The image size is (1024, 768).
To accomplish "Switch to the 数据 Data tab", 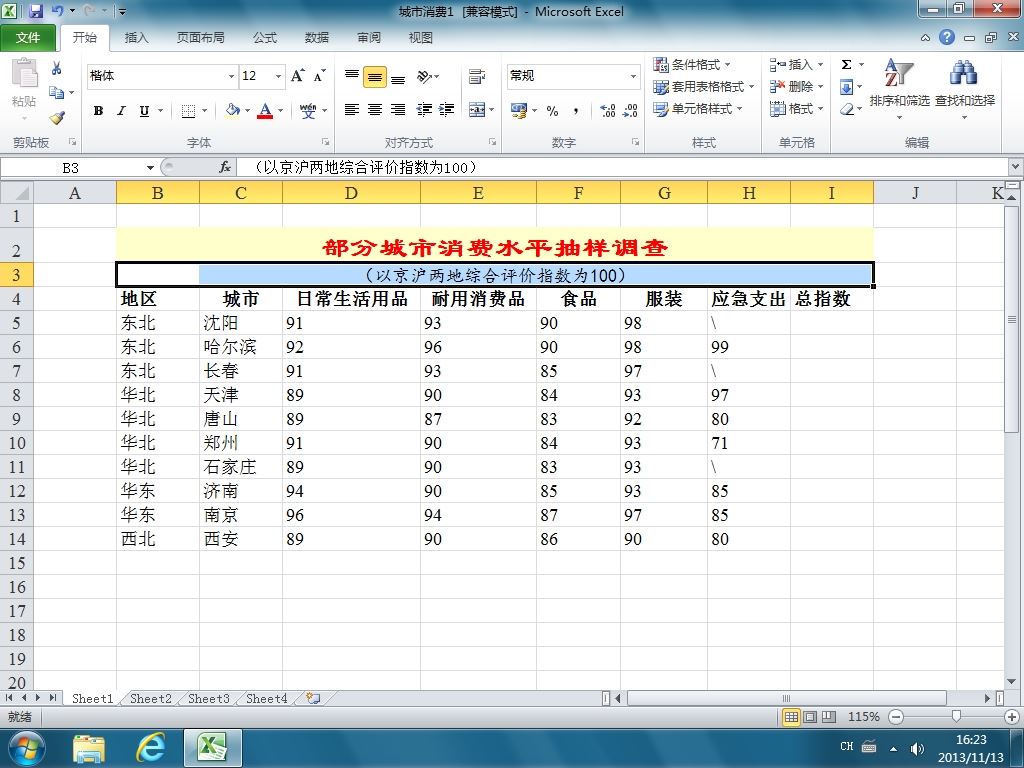I will coord(317,37).
